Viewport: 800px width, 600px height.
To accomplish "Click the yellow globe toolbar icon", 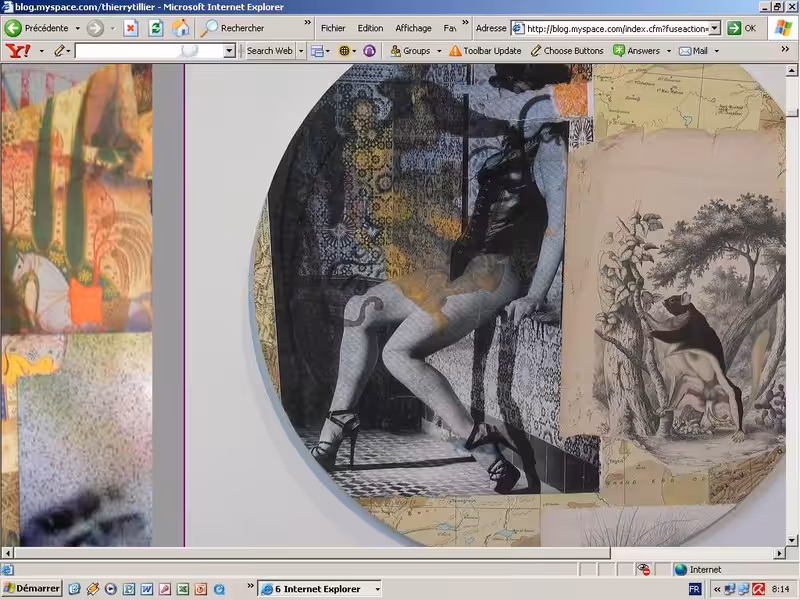I will click(x=344, y=51).
